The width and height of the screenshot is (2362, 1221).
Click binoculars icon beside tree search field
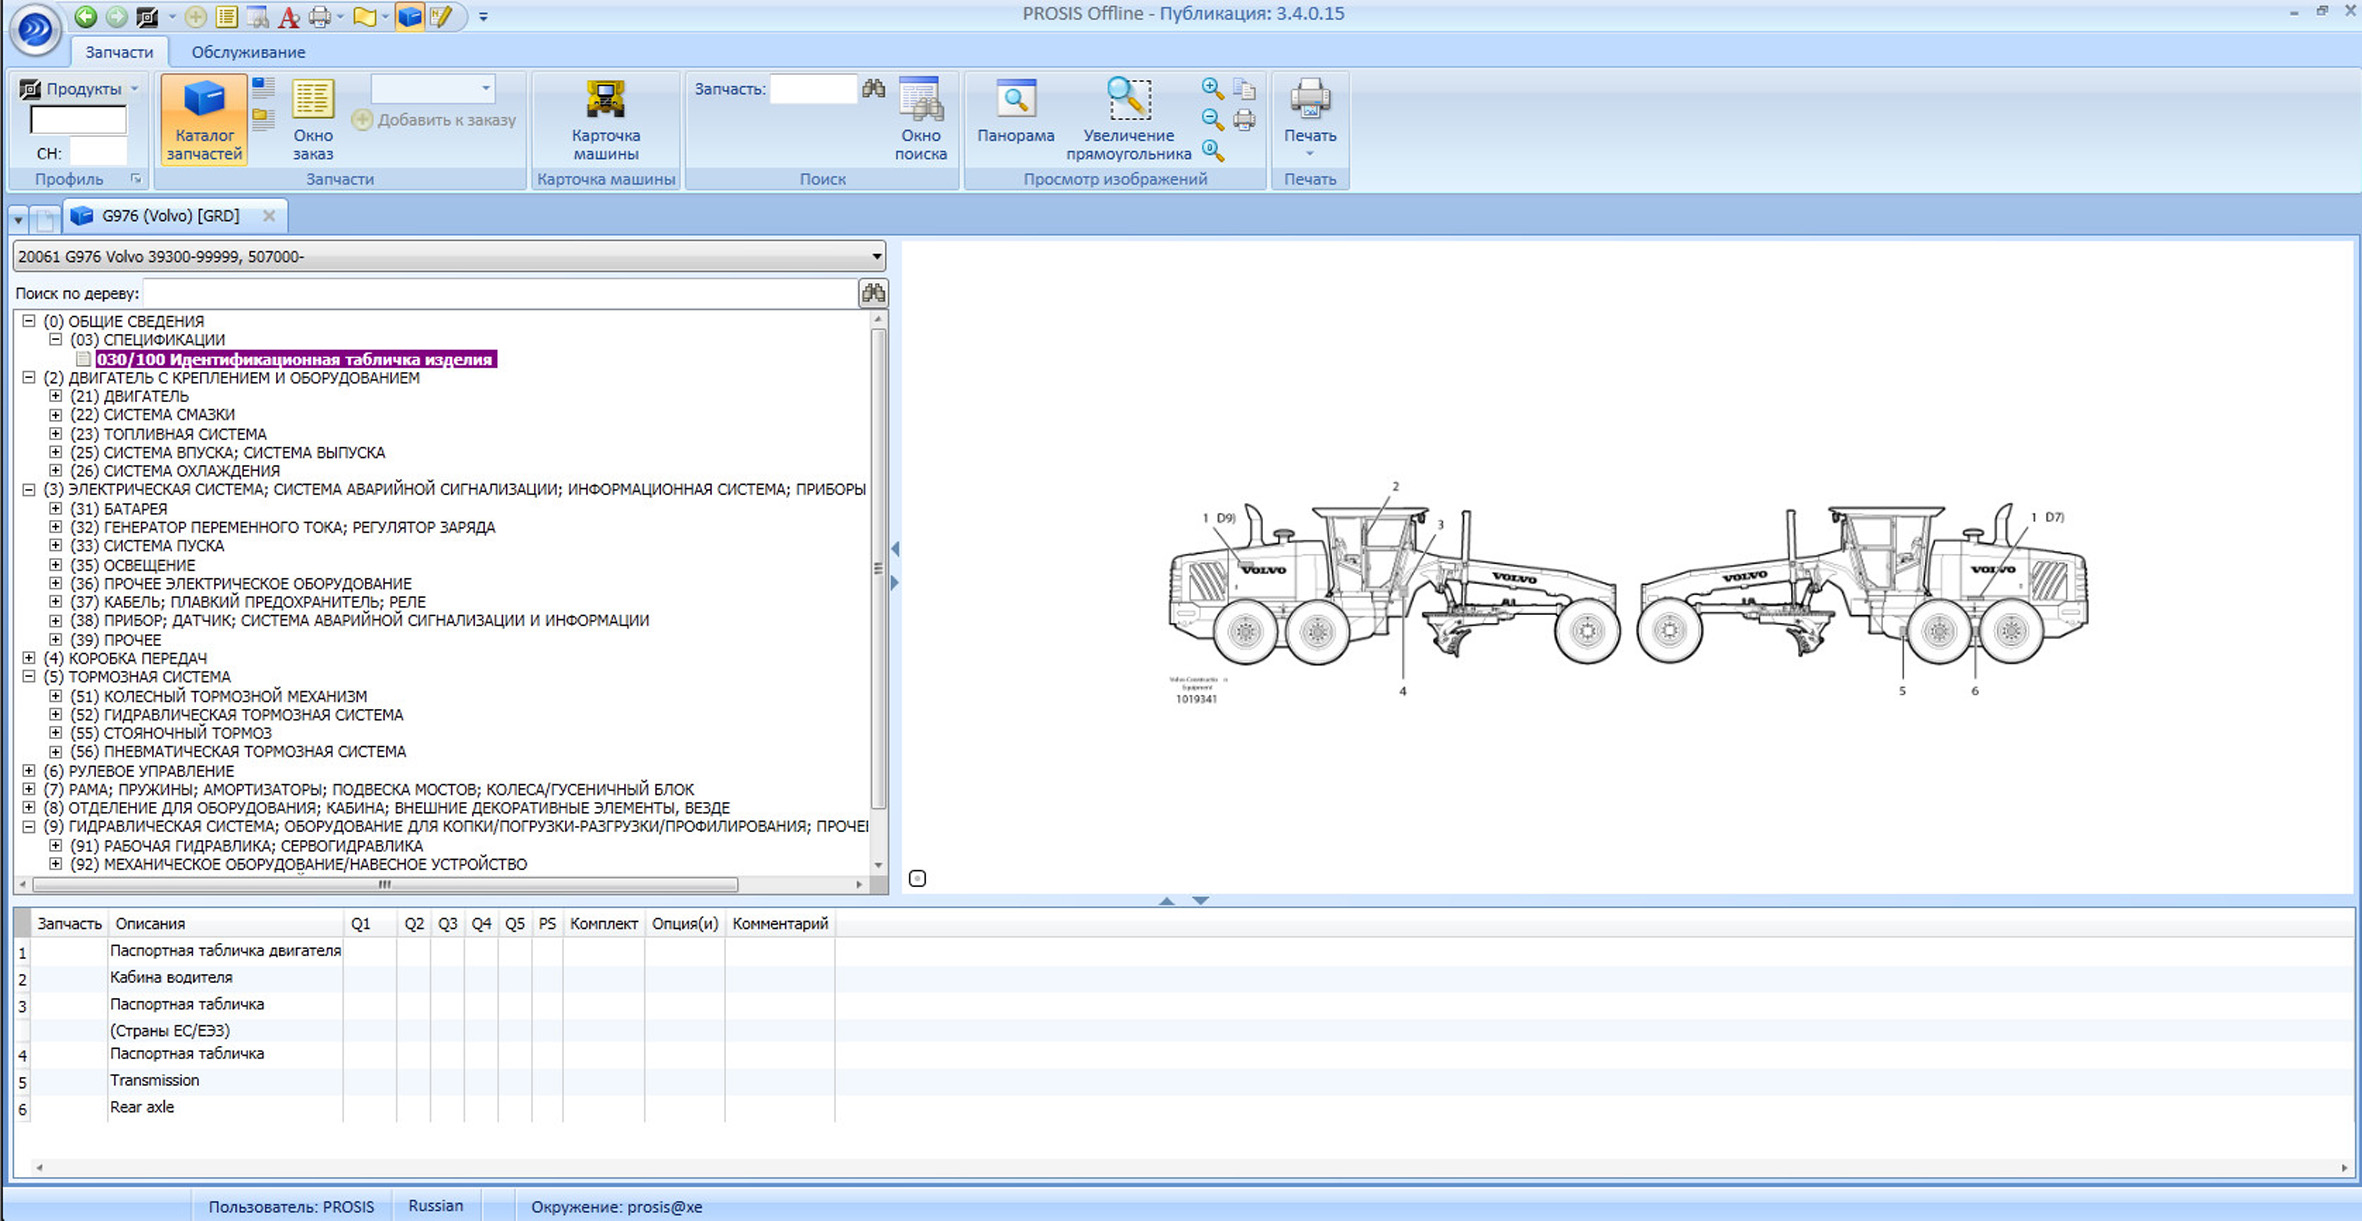click(873, 293)
